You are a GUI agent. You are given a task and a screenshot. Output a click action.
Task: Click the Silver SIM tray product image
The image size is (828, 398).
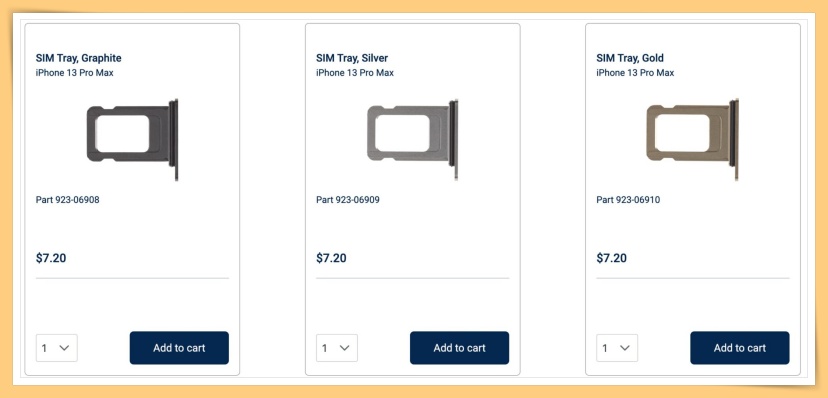point(413,140)
